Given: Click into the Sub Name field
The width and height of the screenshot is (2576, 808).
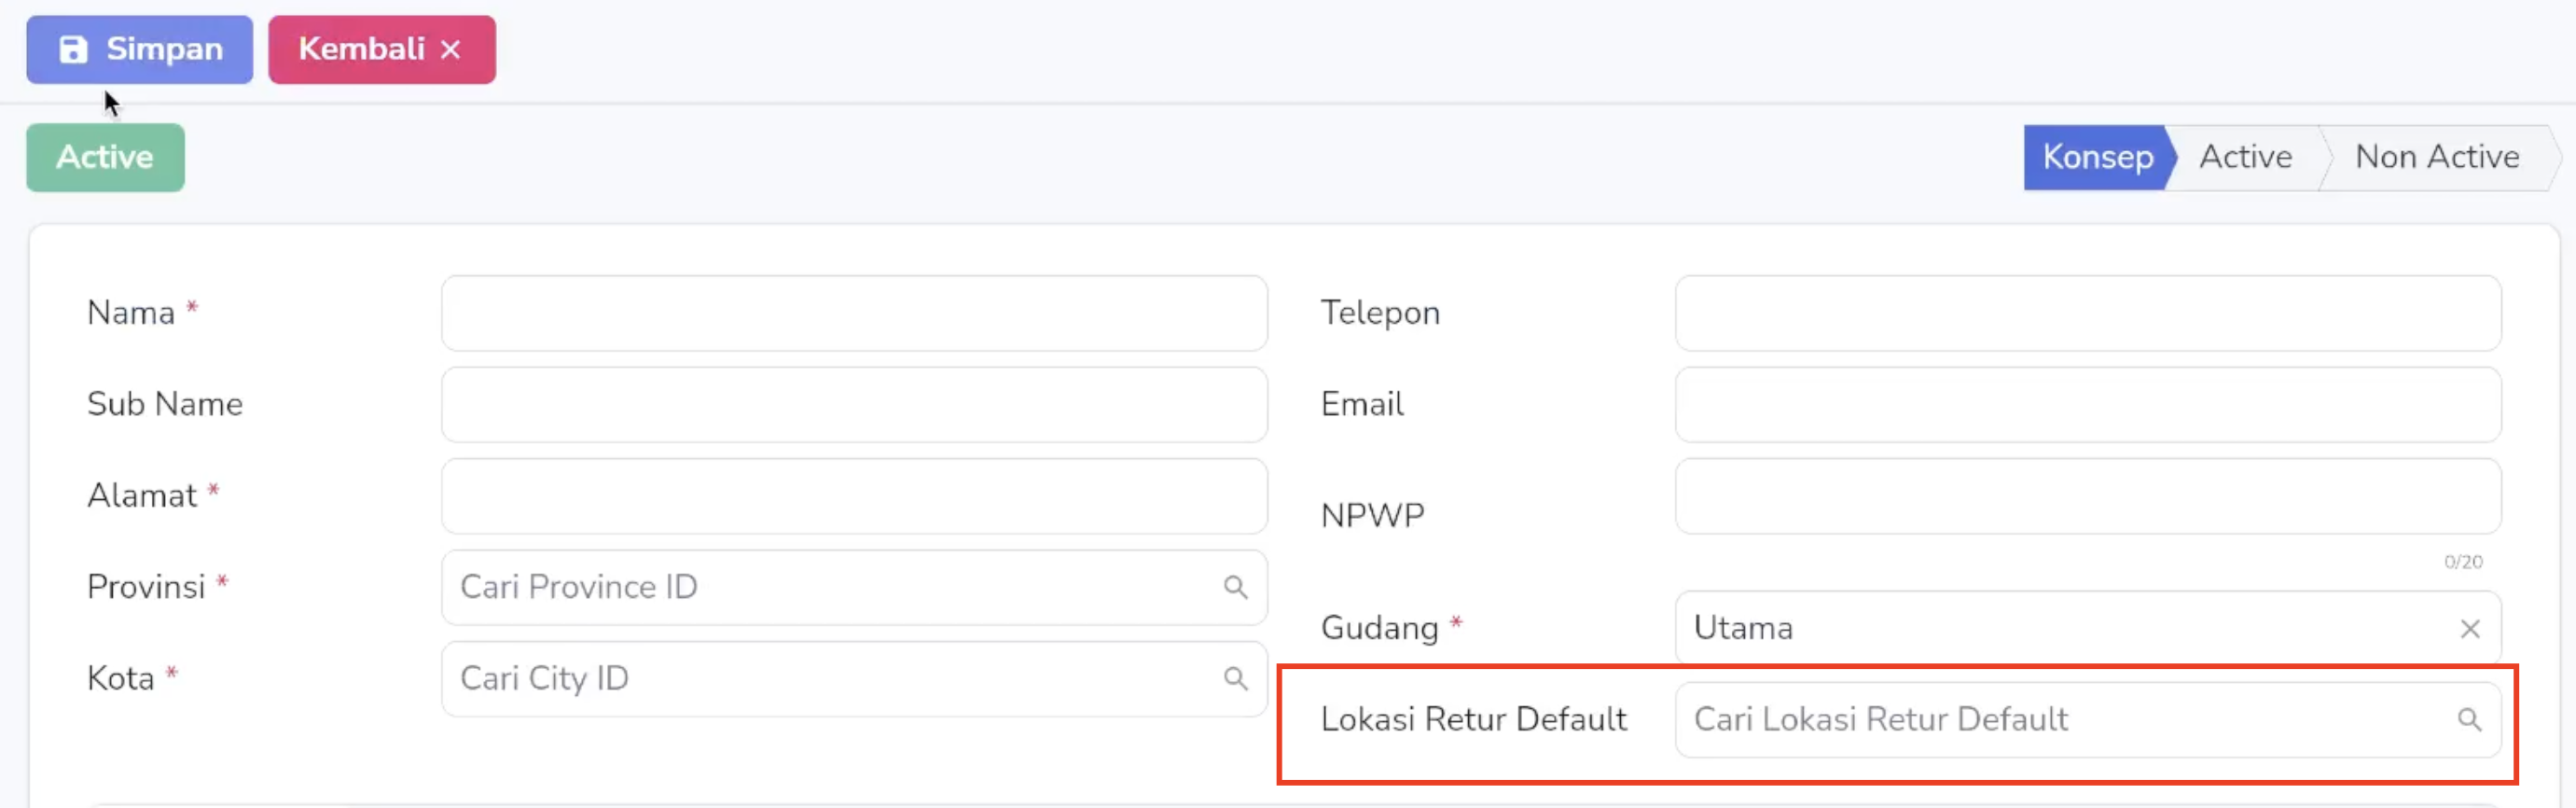Looking at the screenshot, I should pos(854,405).
